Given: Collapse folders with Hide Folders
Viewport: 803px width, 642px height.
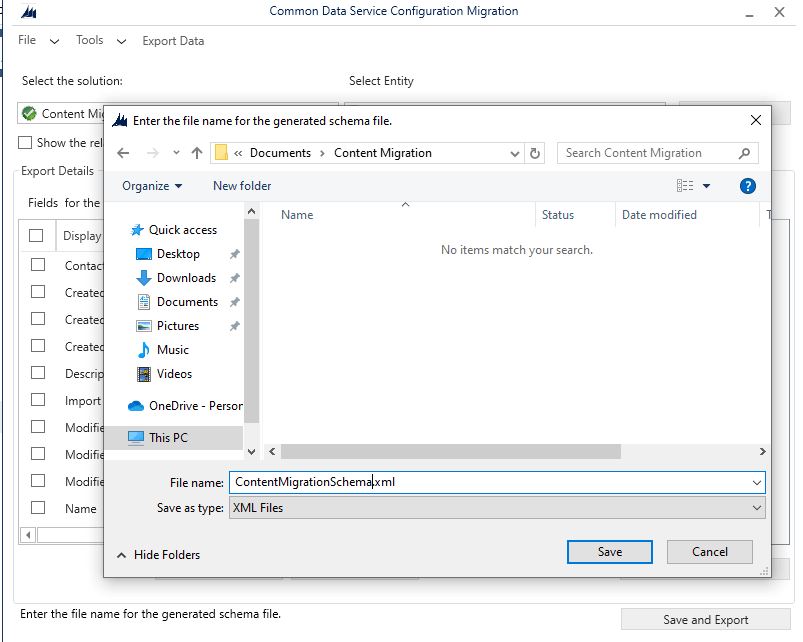Looking at the screenshot, I should click(x=159, y=555).
